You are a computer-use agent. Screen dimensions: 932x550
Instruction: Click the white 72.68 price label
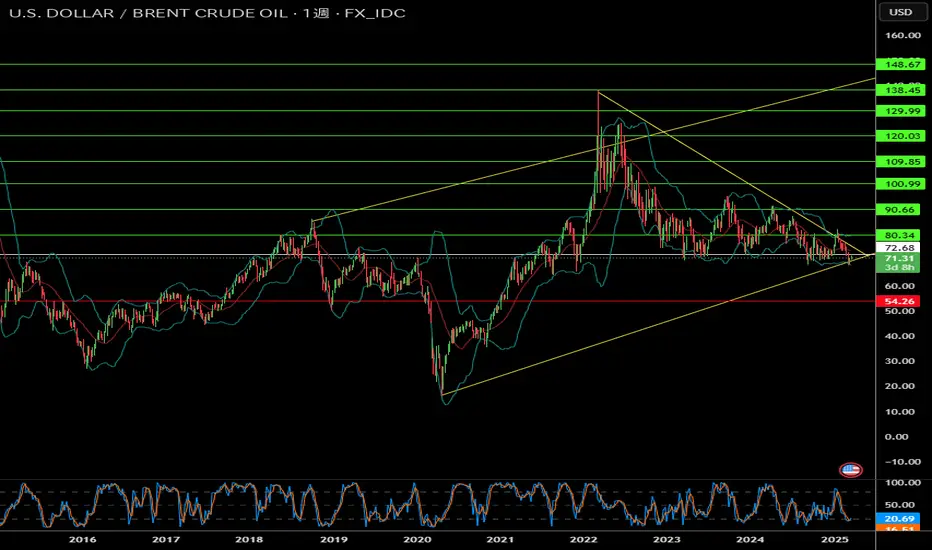[x=898, y=247]
